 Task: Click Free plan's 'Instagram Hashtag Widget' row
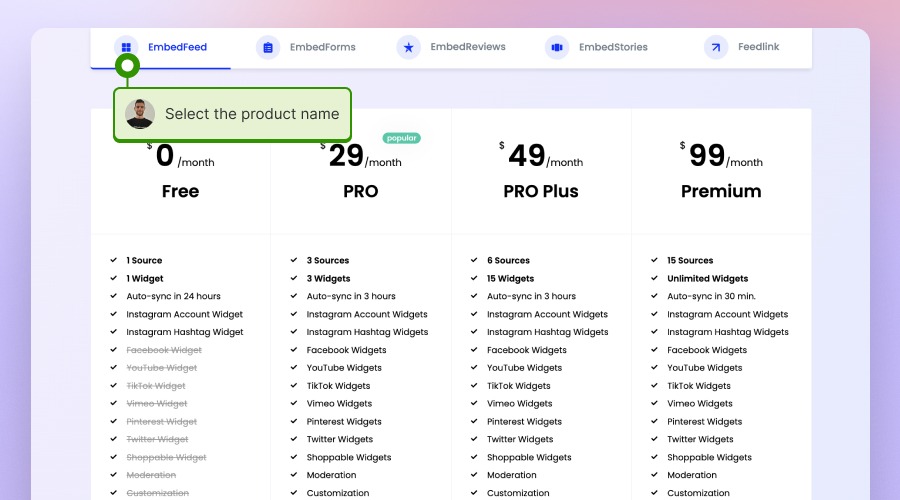[x=177, y=332]
